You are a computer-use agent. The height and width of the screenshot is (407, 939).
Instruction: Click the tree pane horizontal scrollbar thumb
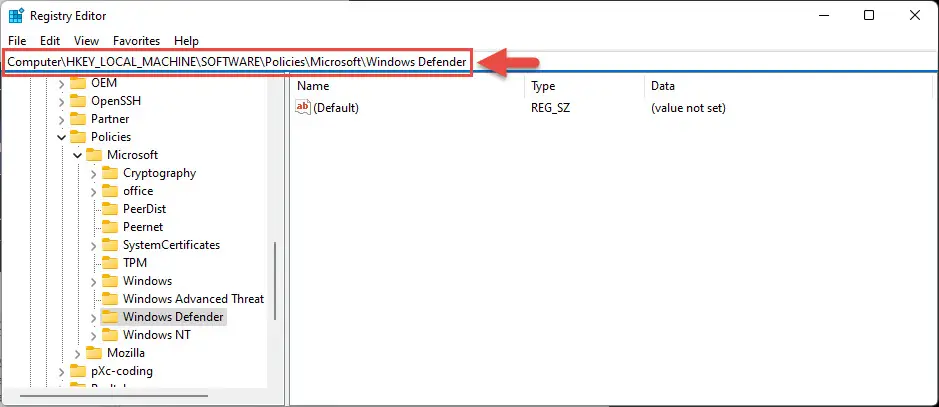(114, 396)
